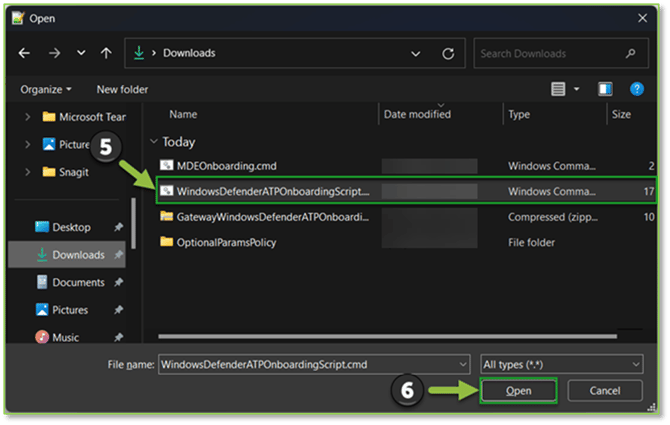Refresh the Downloads folder view

pyautogui.click(x=448, y=54)
